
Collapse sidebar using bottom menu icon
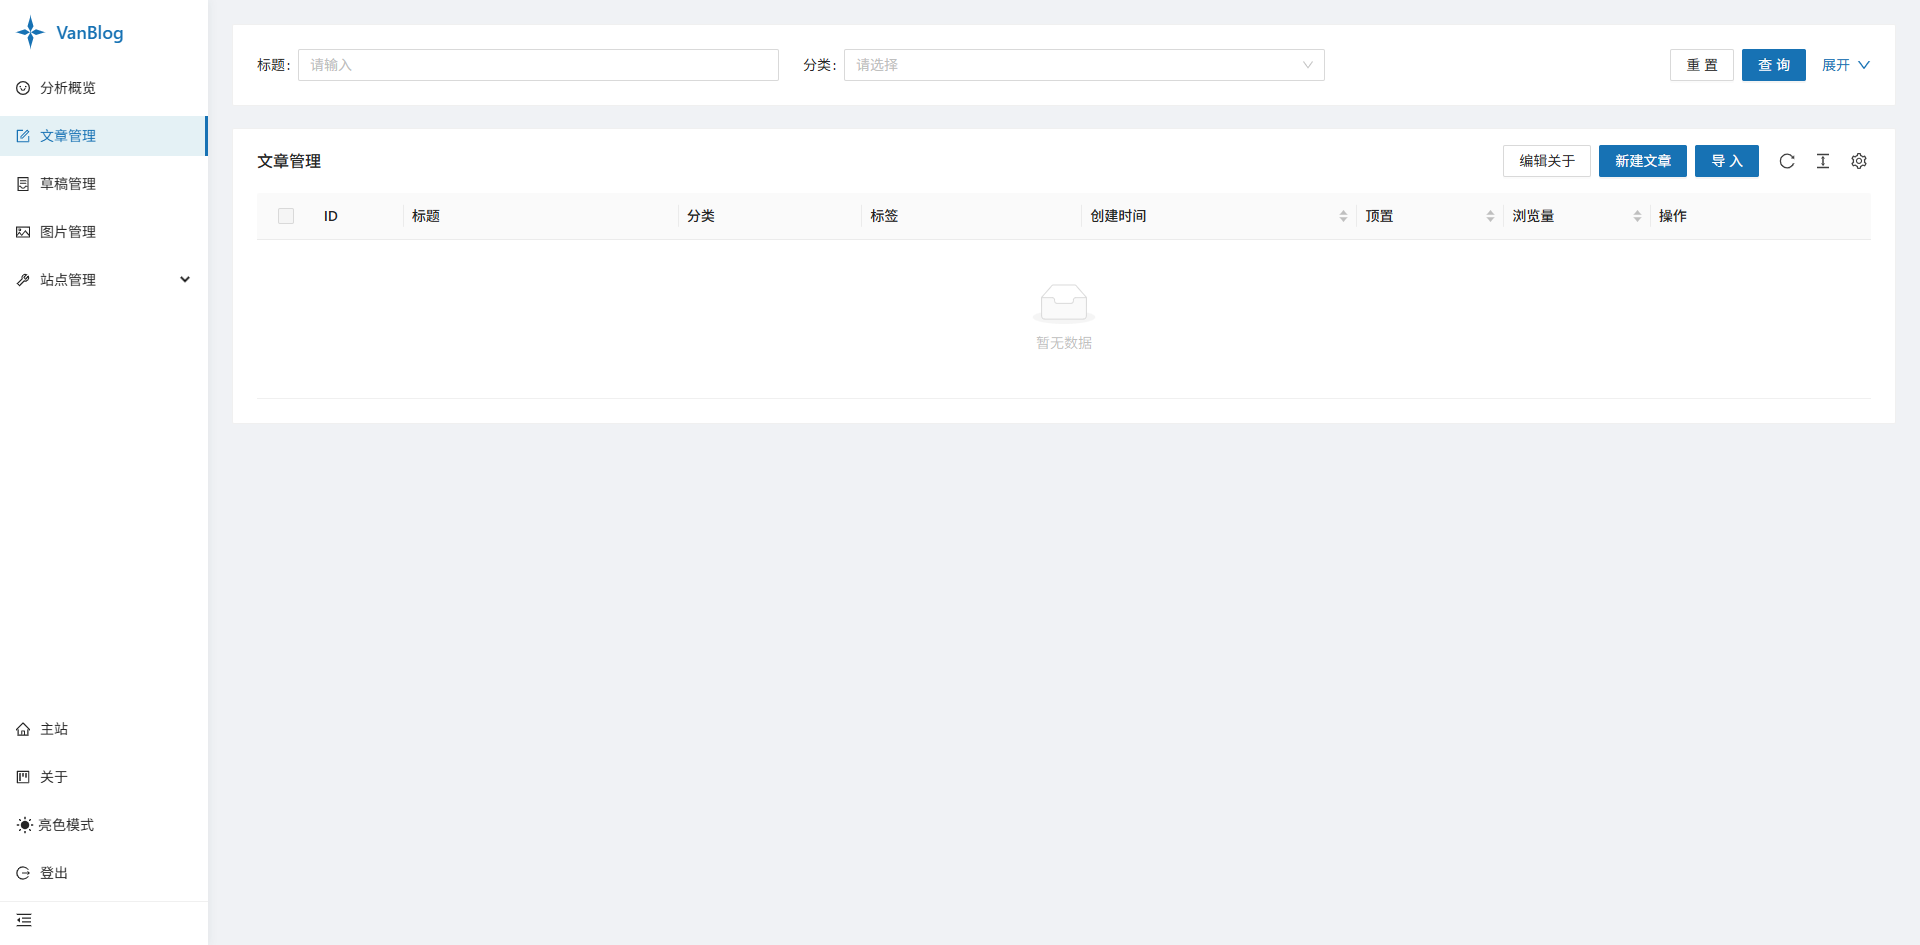coord(24,920)
